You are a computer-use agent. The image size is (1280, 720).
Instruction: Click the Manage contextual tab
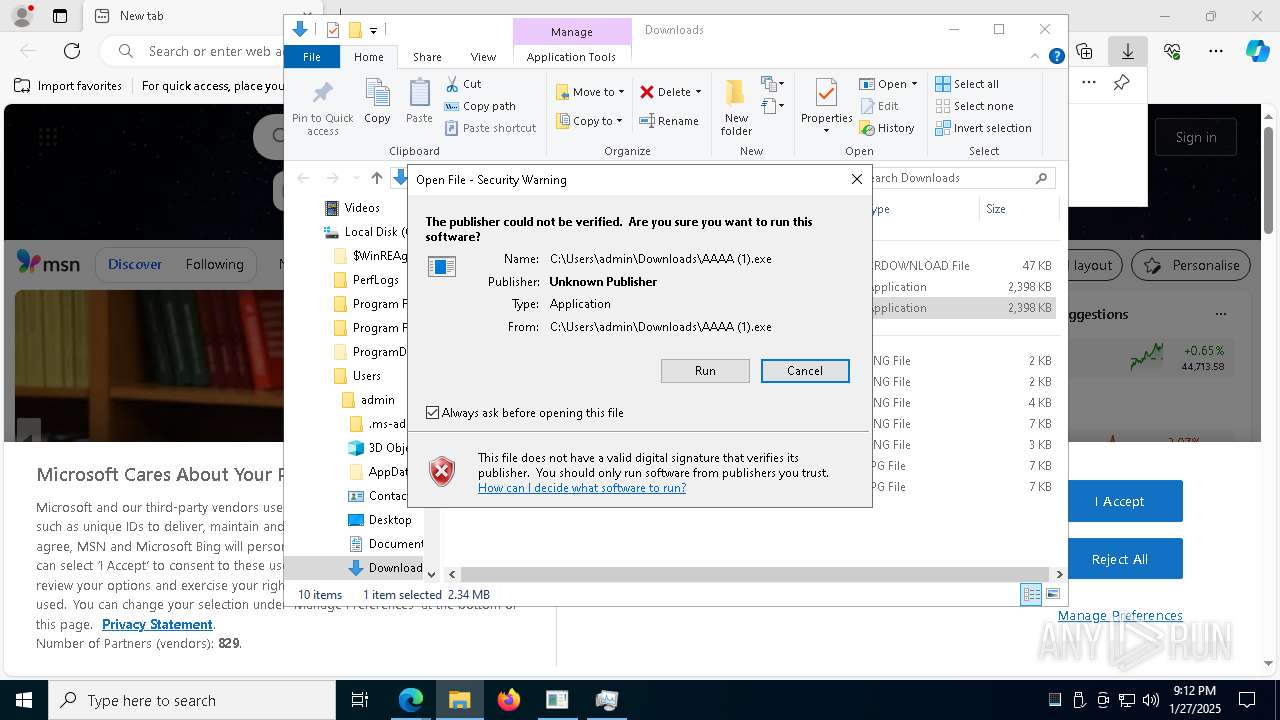tap(572, 32)
